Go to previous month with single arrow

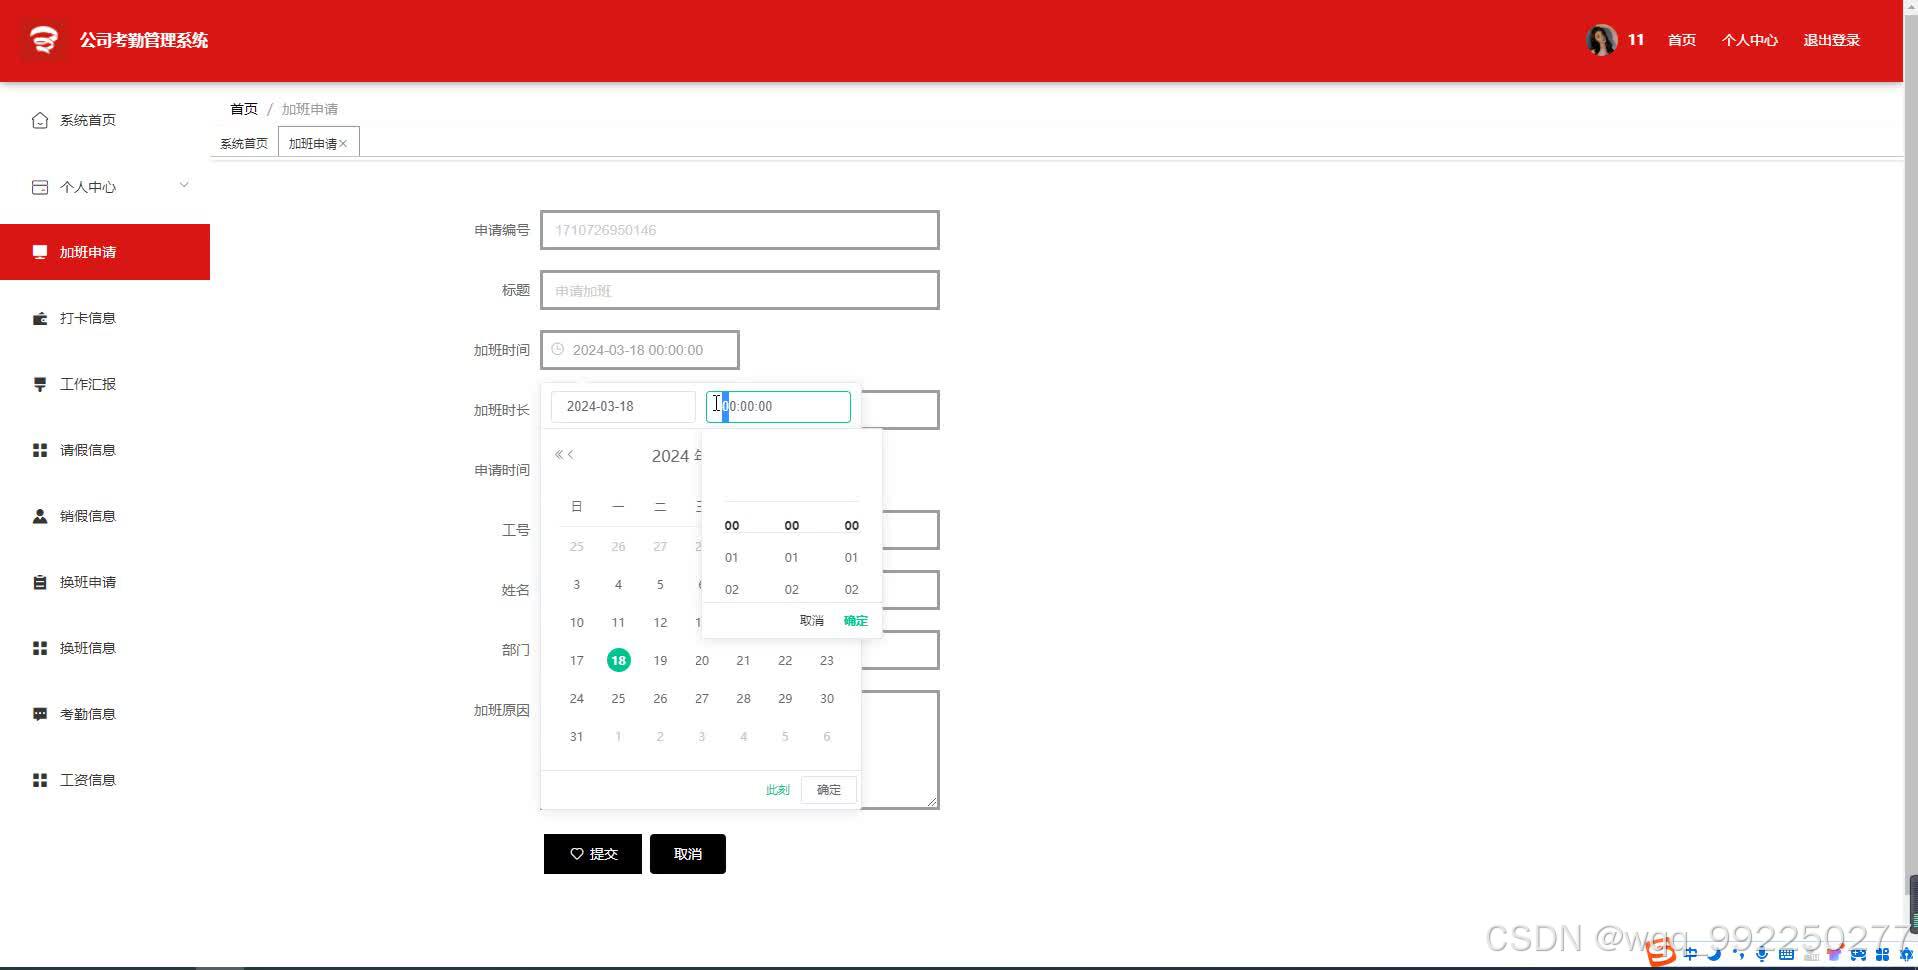coord(571,454)
